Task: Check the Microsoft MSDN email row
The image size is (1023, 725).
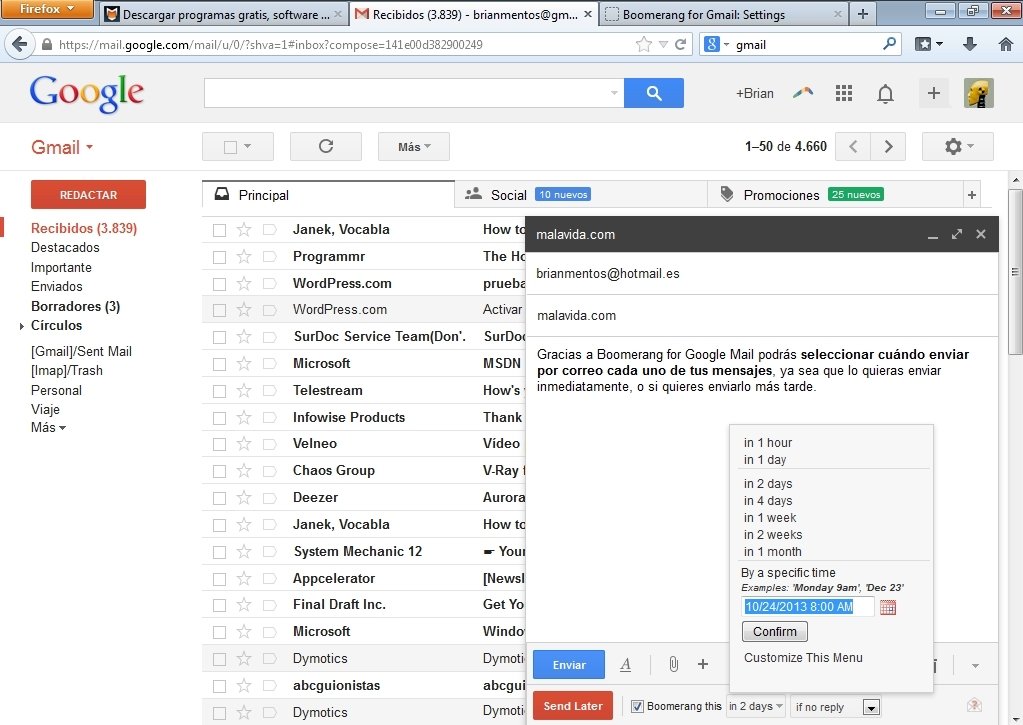Action: click(219, 364)
